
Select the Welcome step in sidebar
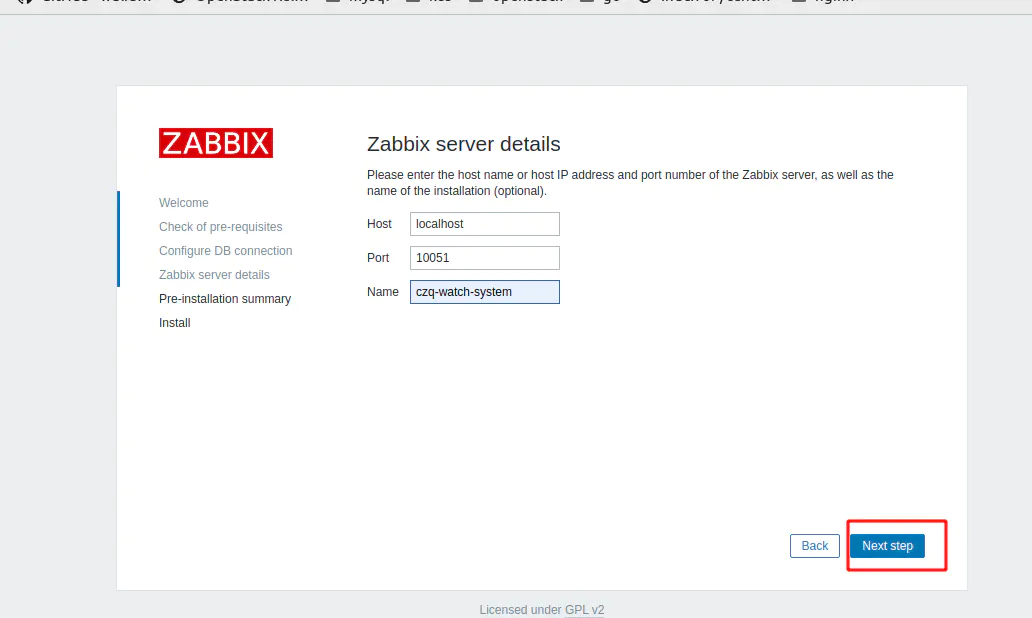184,203
